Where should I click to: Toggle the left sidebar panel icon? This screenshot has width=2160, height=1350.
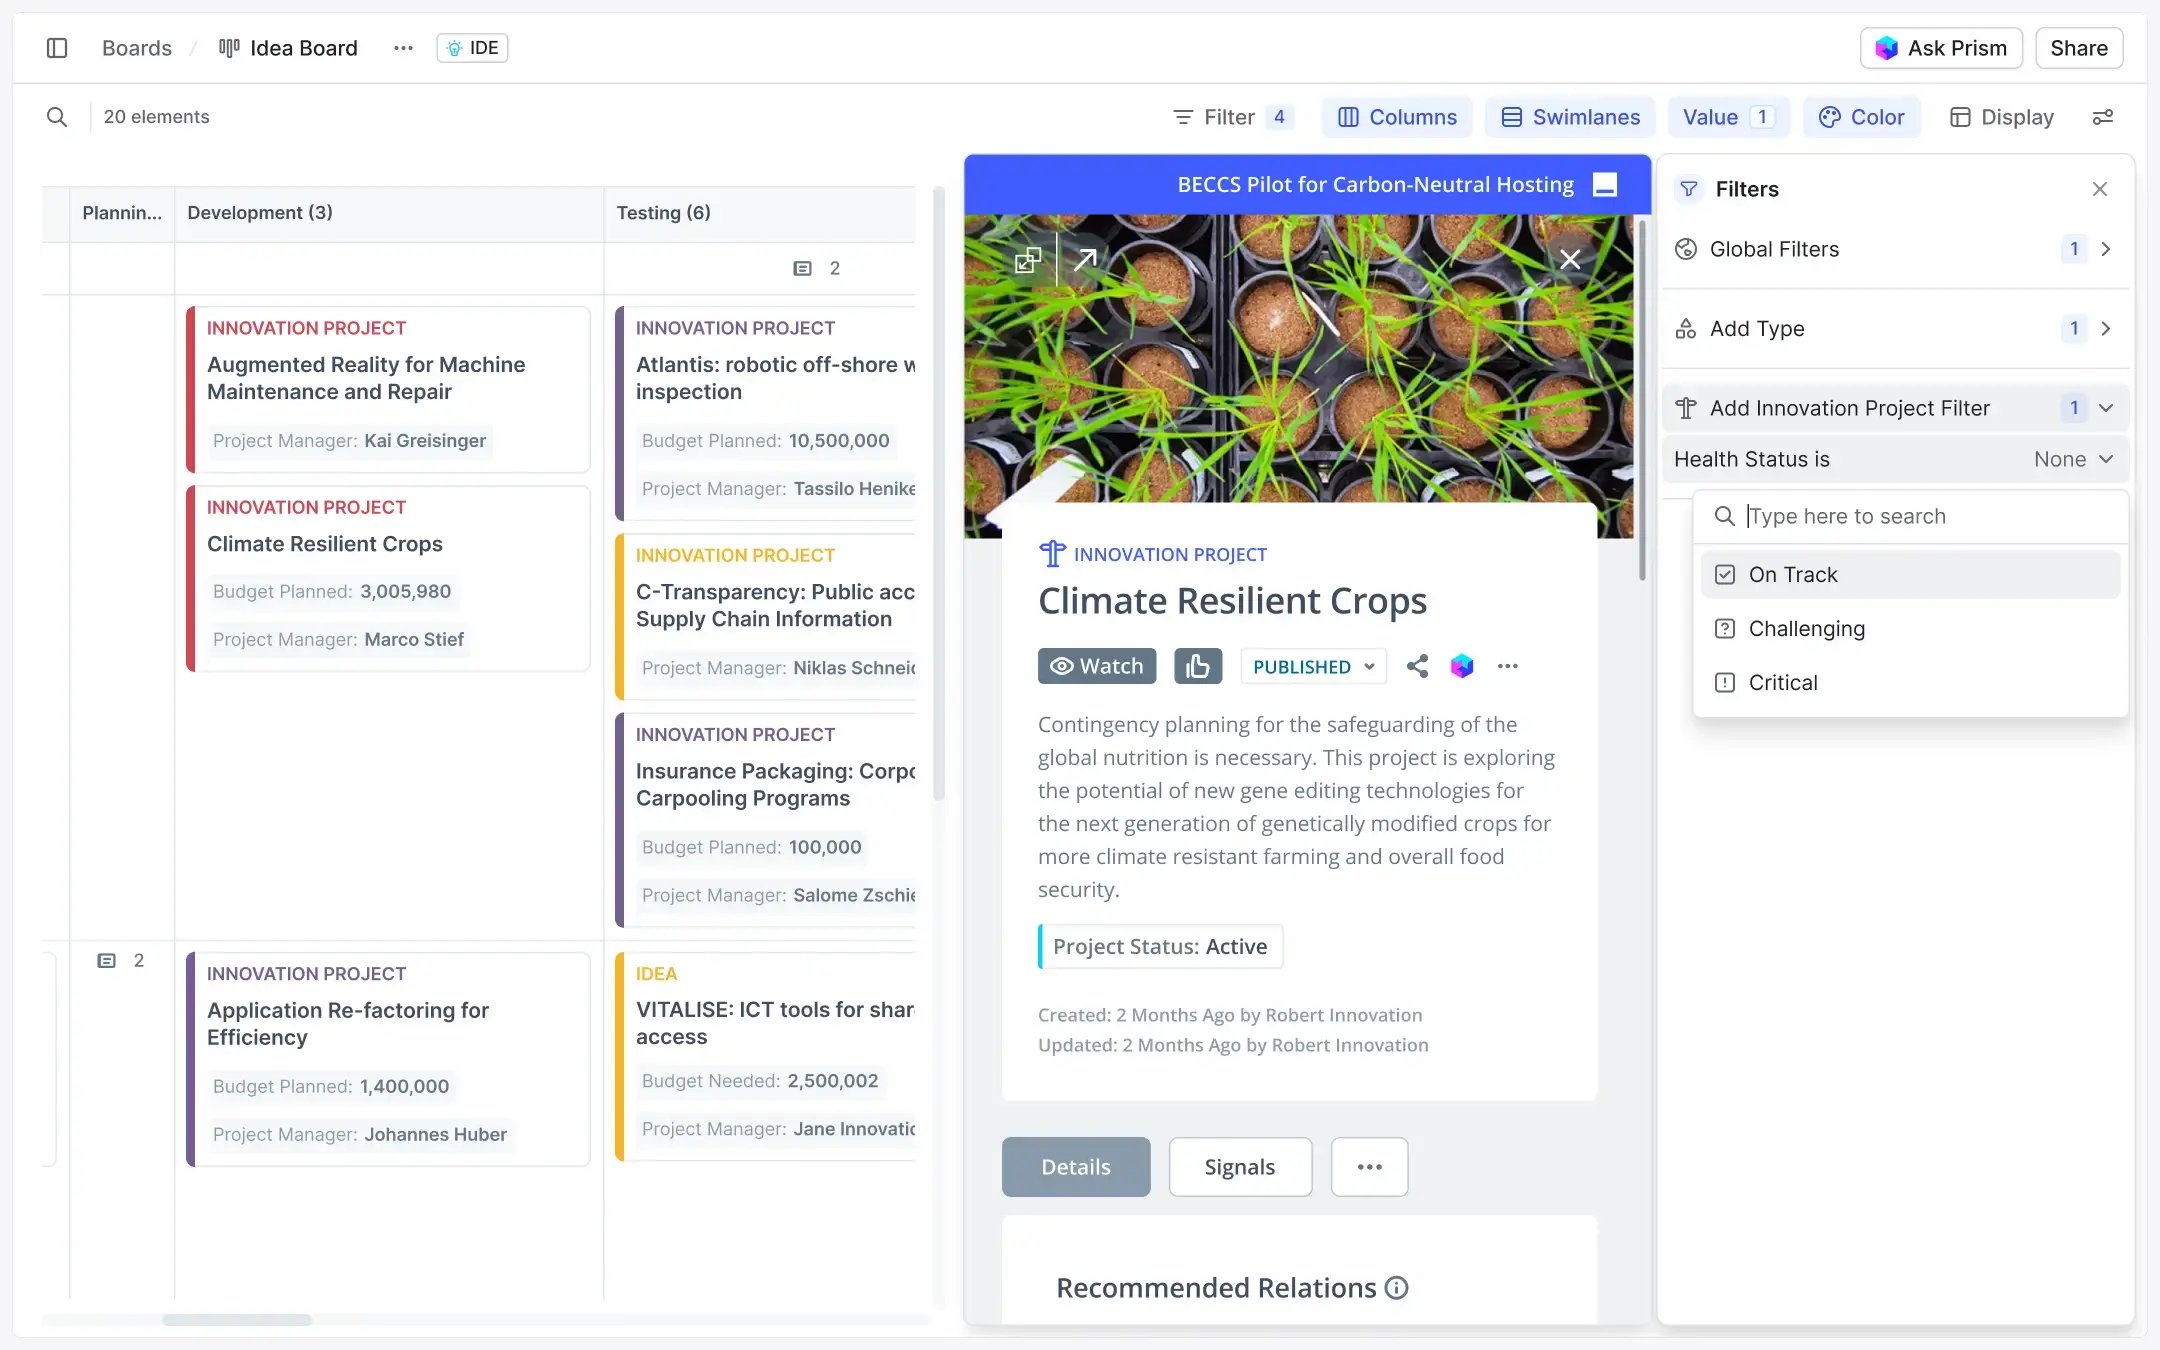coord(57,47)
